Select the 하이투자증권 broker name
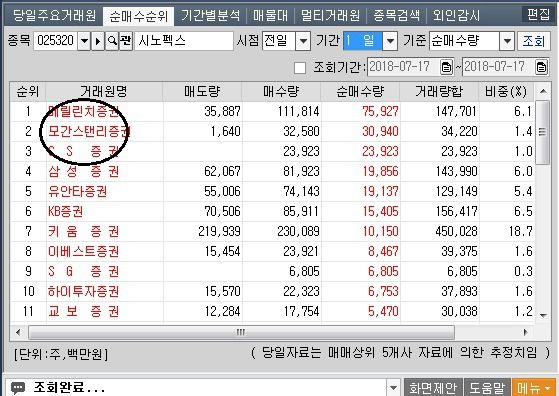The width and height of the screenshot is (559, 396). 83,291
